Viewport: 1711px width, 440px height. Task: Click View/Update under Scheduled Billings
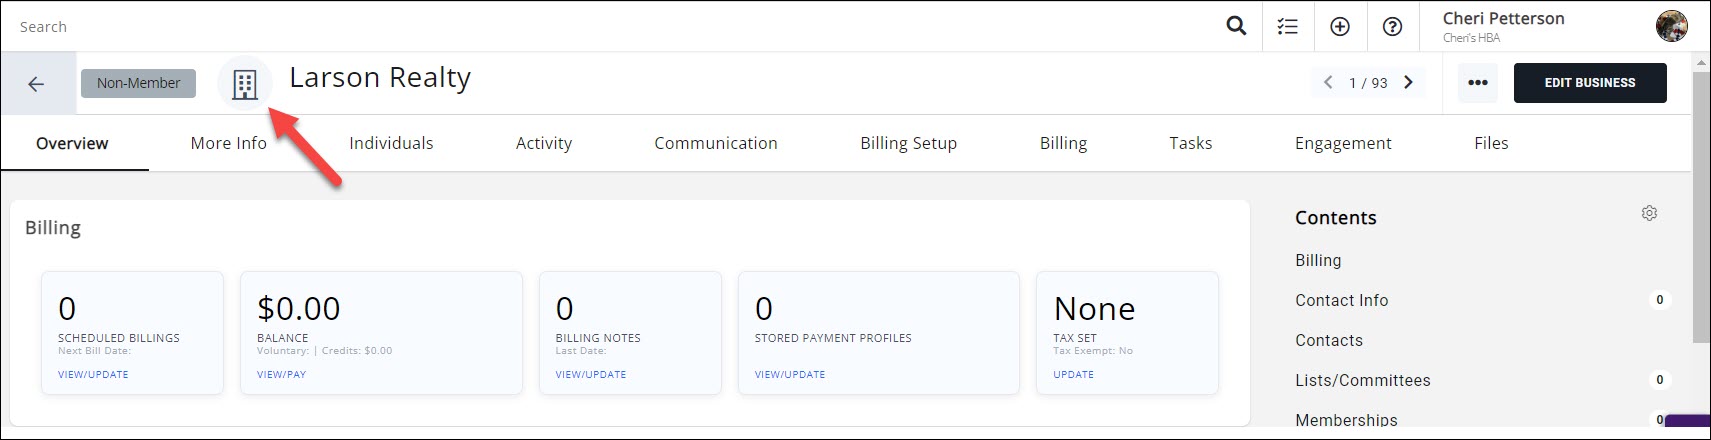pyautogui.click(x=93, y=374)
